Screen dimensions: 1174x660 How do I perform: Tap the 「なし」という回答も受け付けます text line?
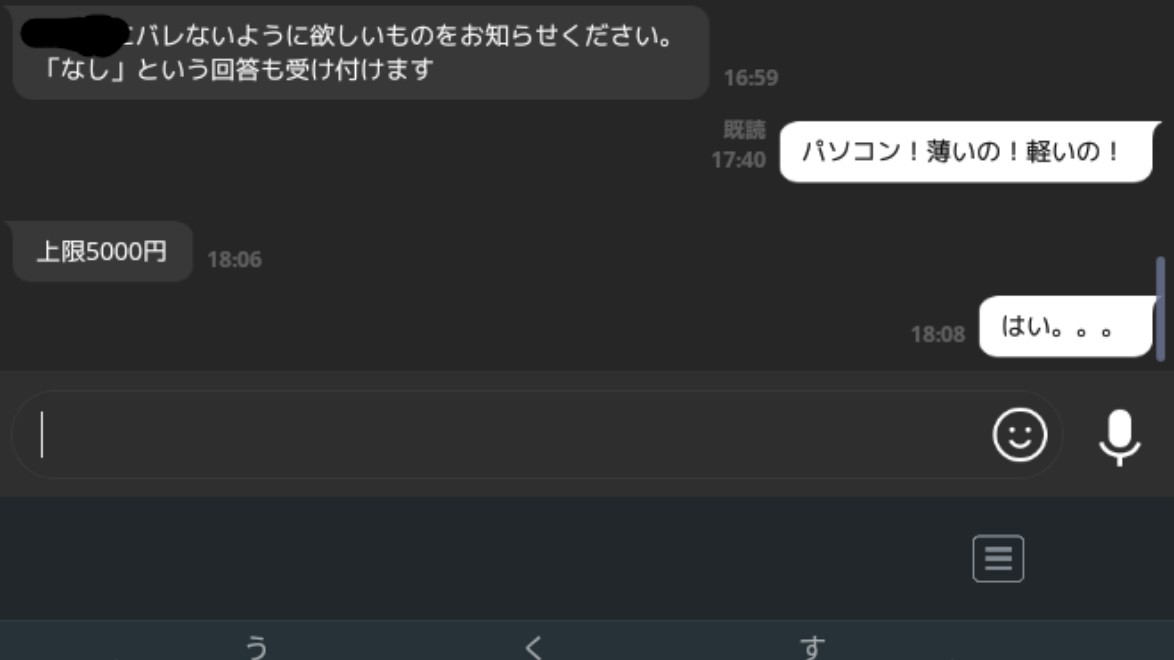tap(237, 70)
